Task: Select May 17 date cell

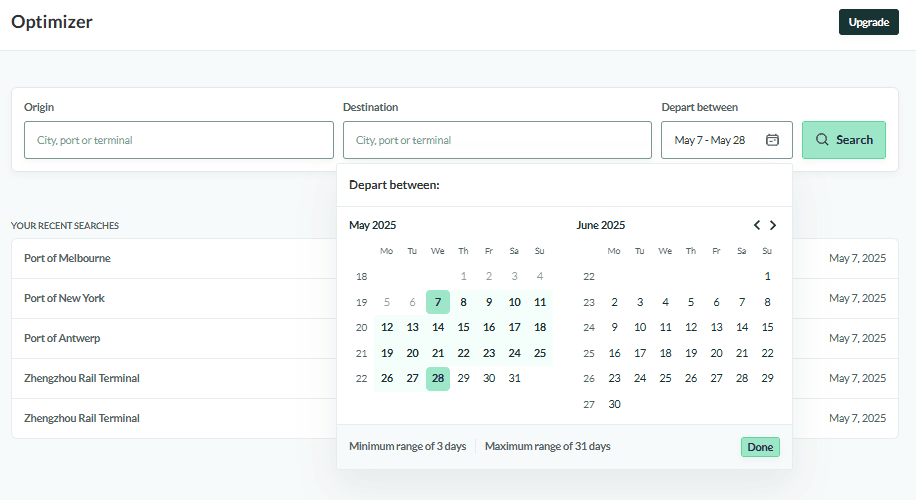Action: coord(514,327)
